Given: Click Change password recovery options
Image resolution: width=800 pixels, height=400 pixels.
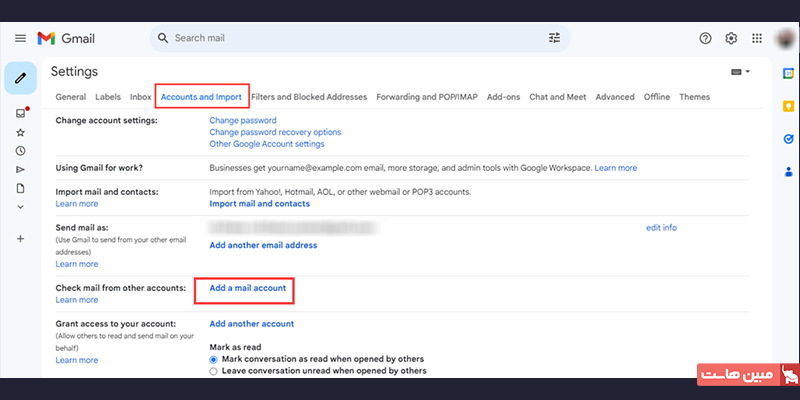Looking at the screenshot, I should (x=276, y=132).
